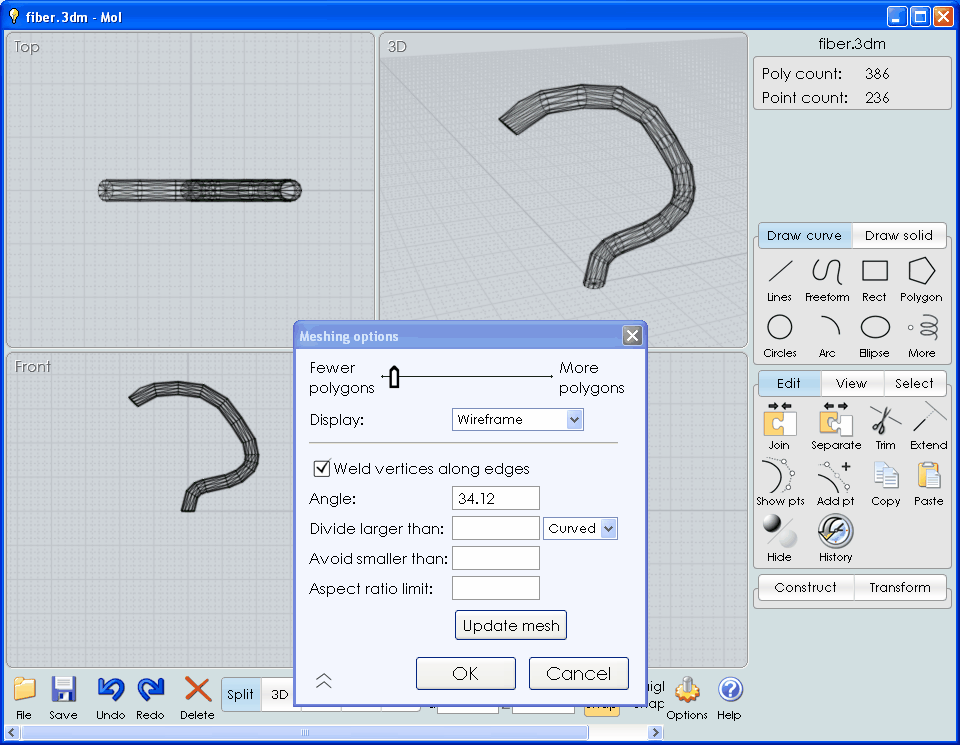960x745 pixels.
Task: Switch to the Transform tab
Action: click(x=899, y=588)
